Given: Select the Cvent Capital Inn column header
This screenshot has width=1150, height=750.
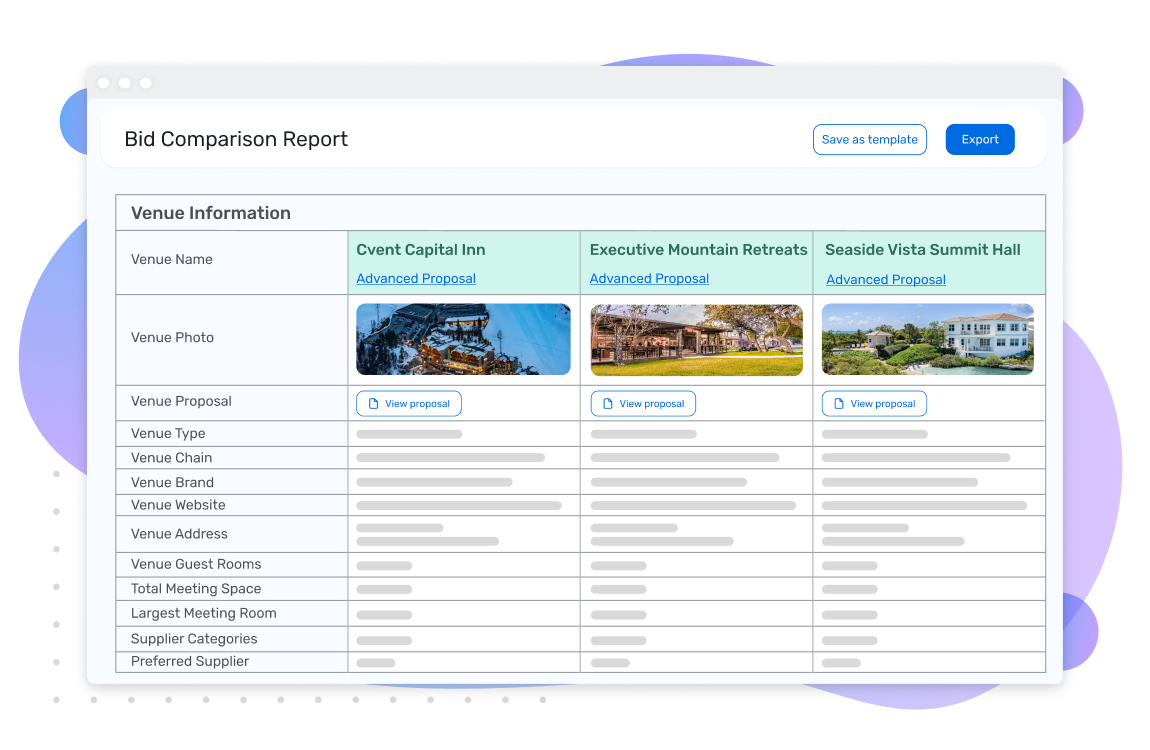Looking at the screenshot, I should 420,249.
